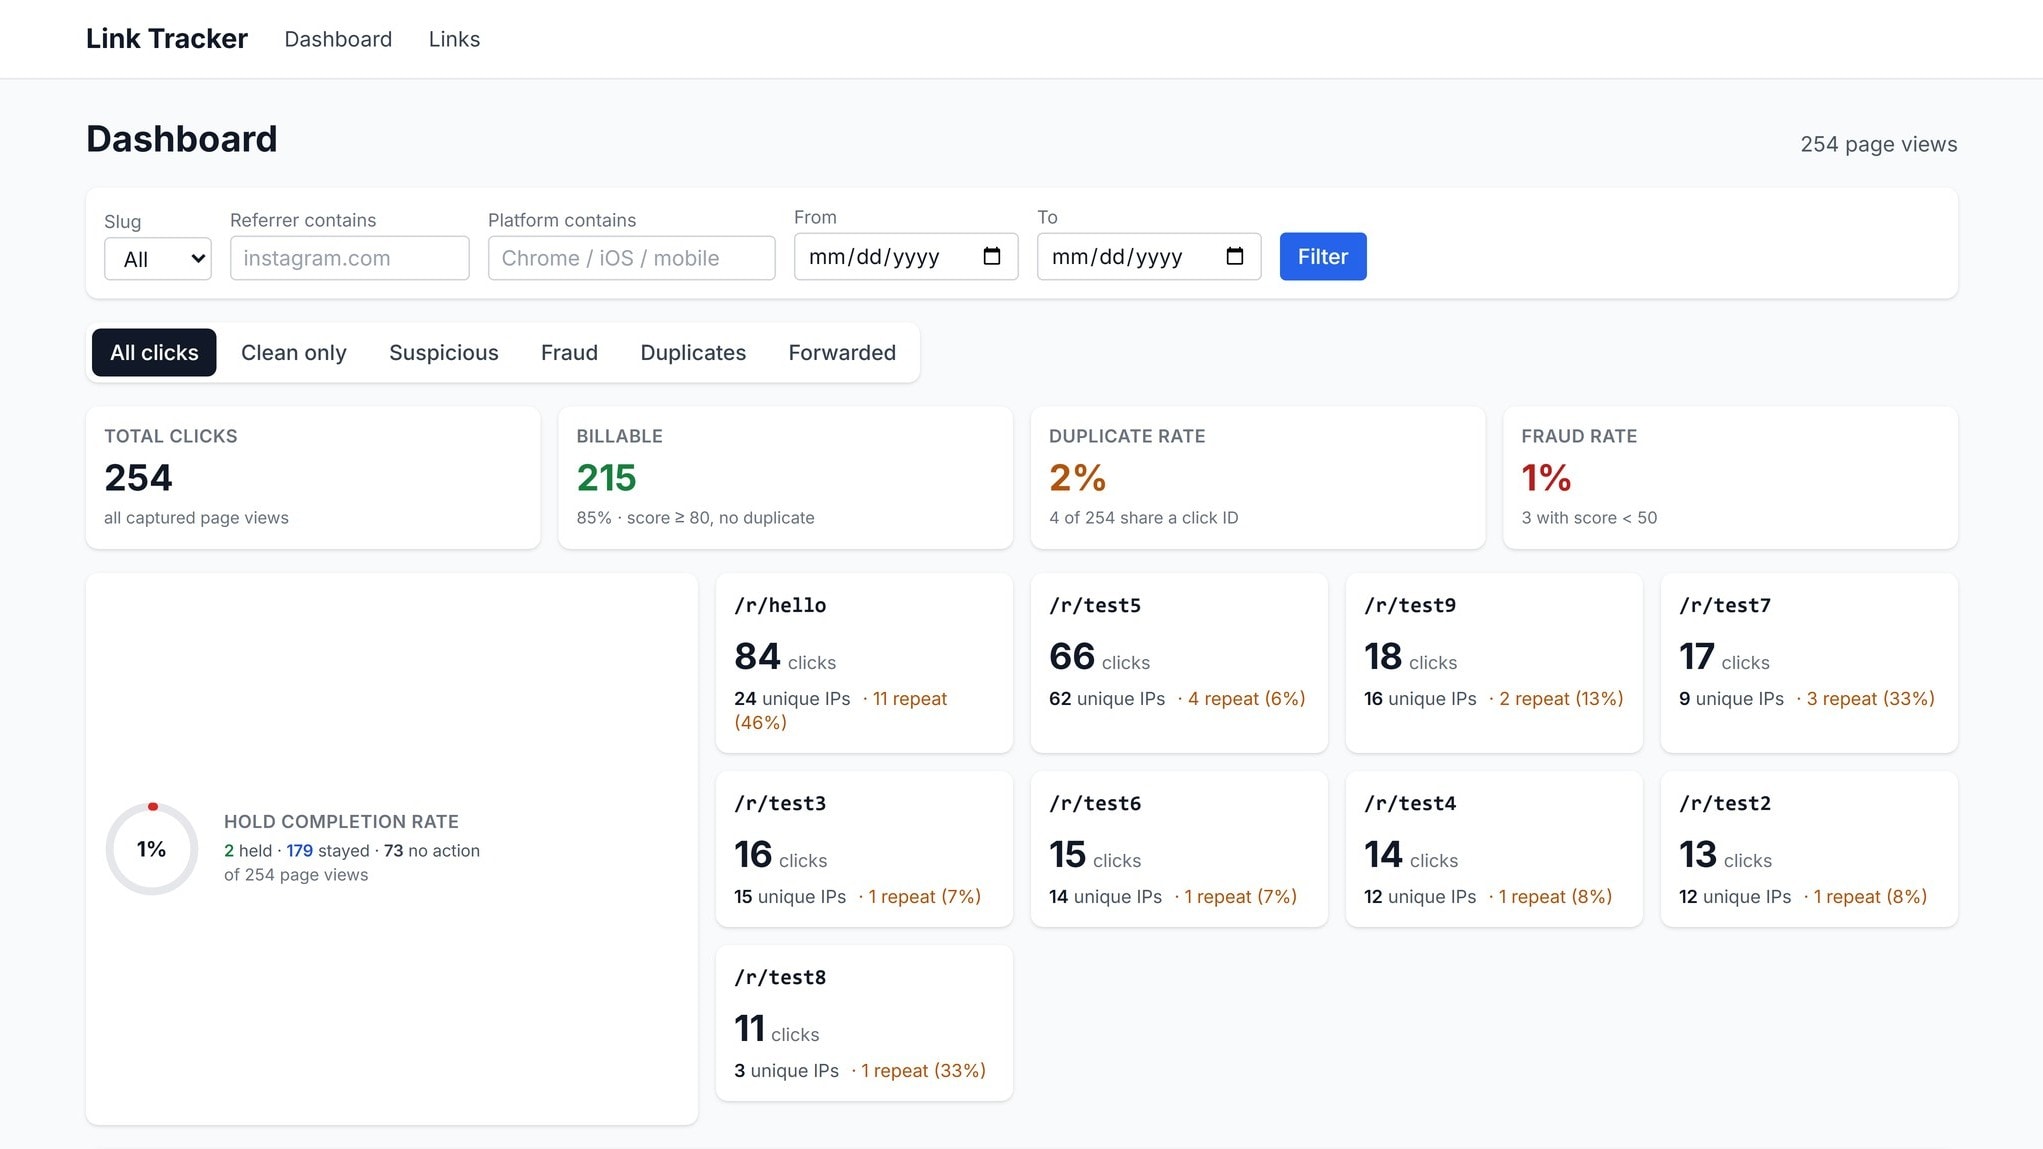Click the Referrer contains input field
This screenshot has width=2043, height=1149.
click(350, 258)
